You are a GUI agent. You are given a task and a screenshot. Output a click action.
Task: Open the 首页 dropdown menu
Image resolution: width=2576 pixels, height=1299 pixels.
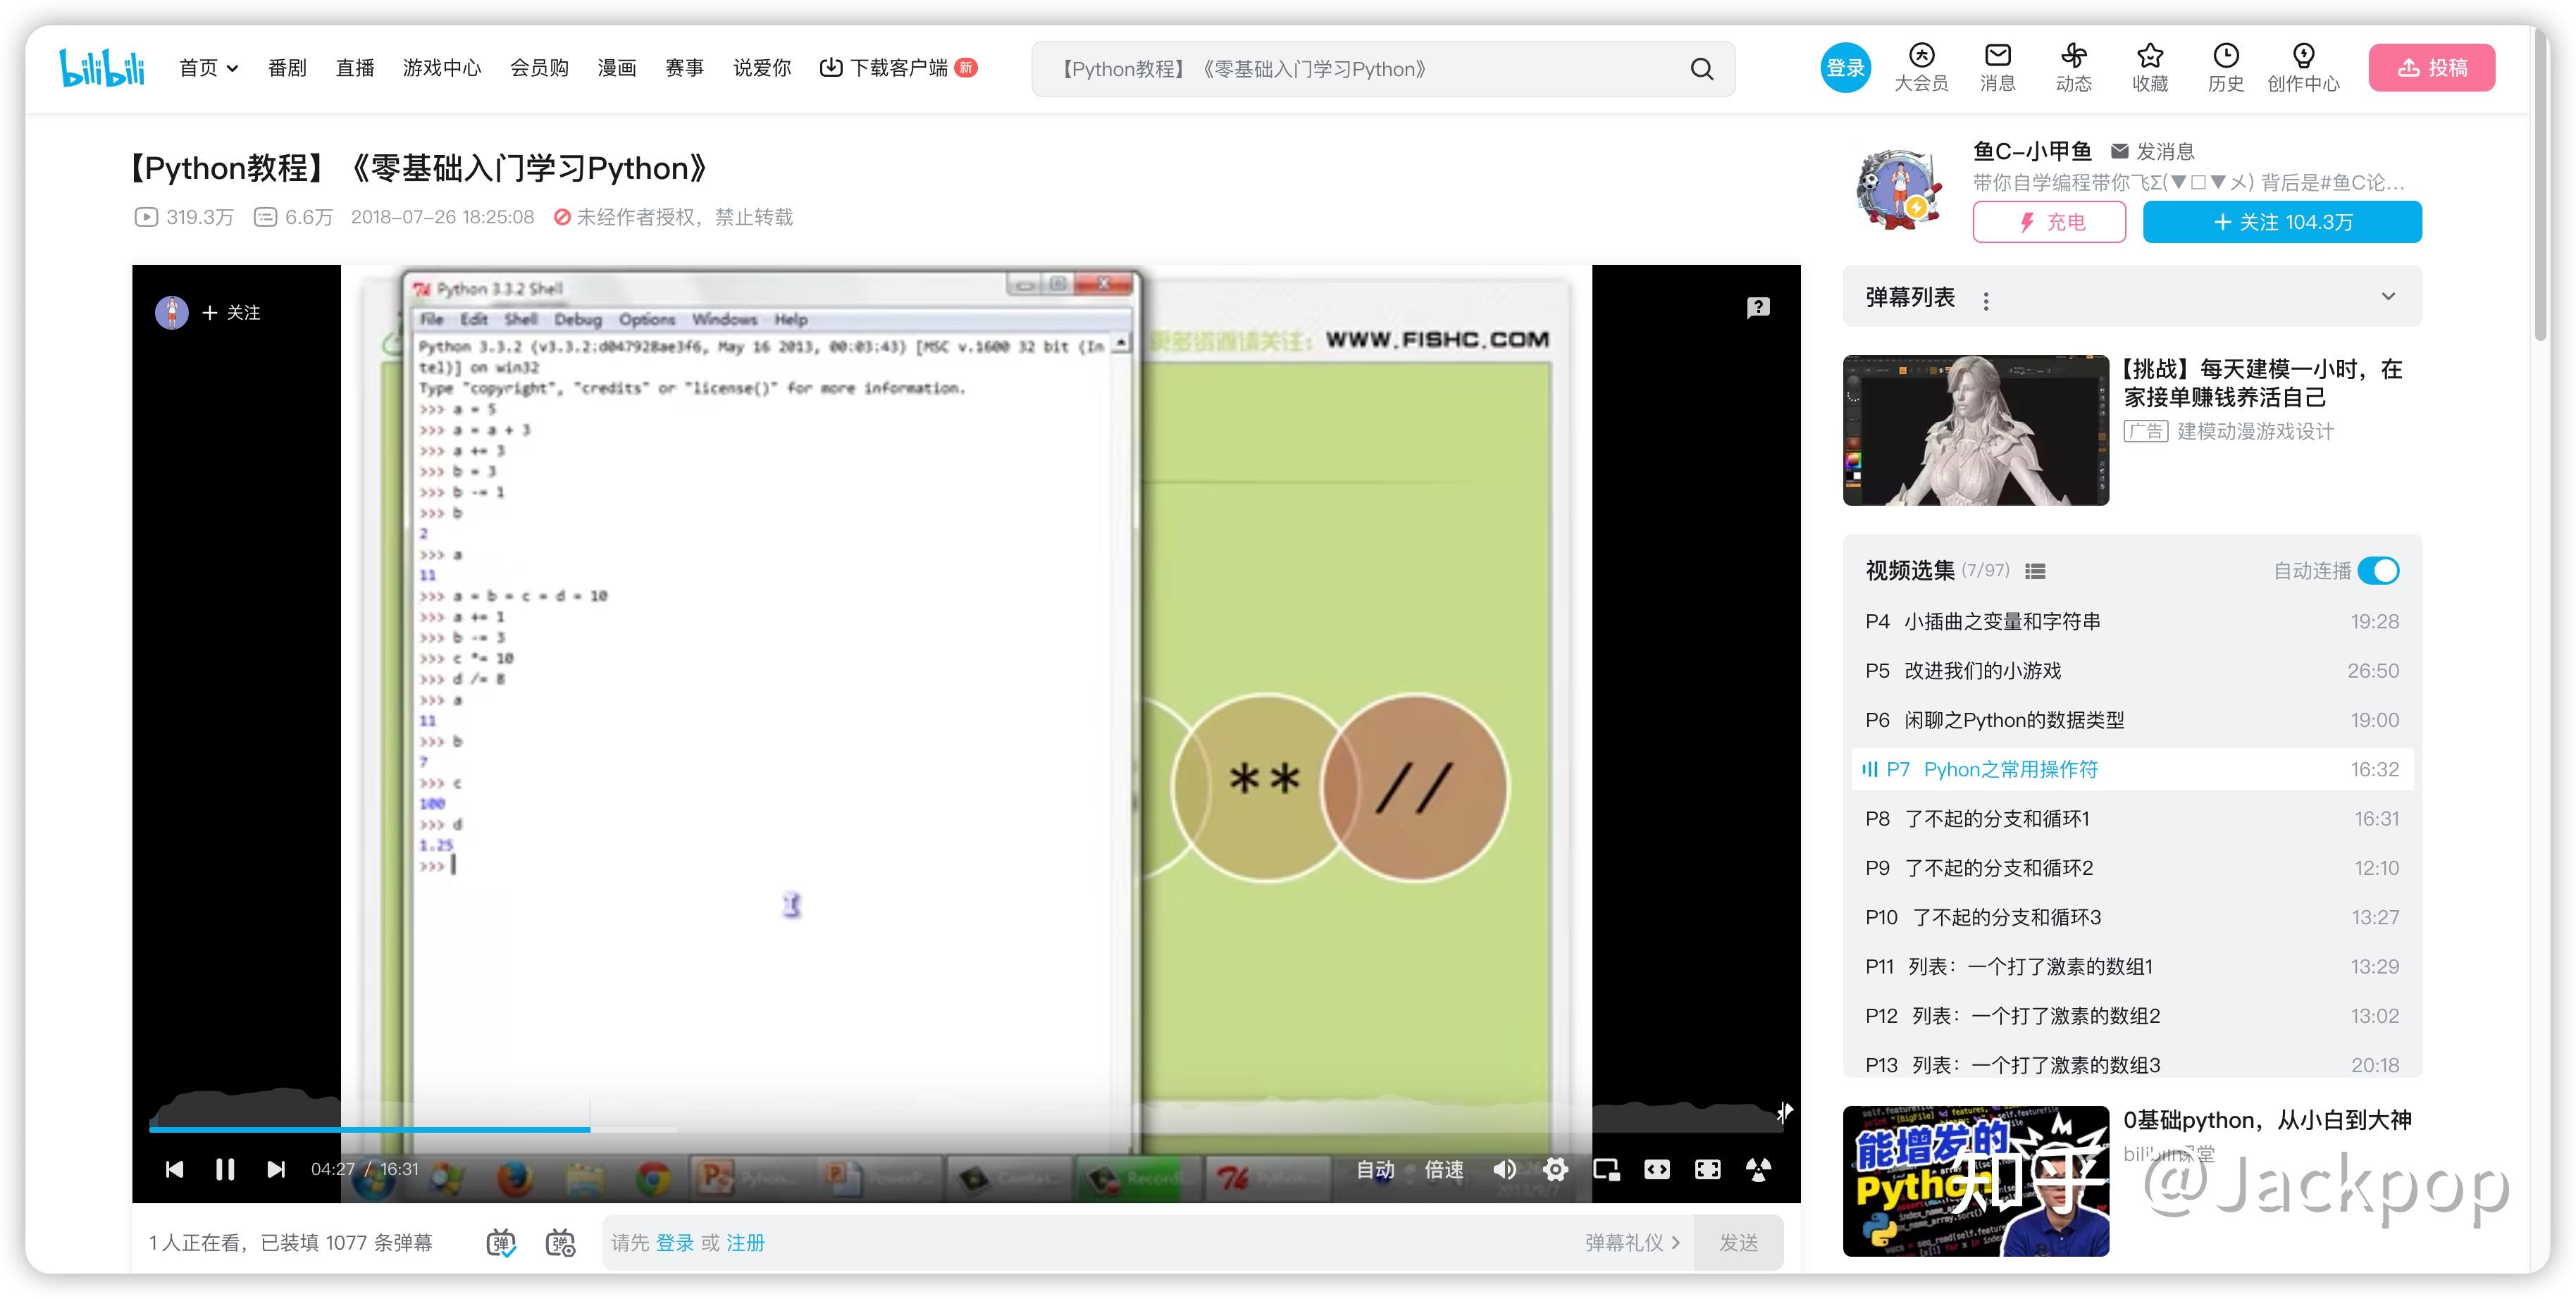208,68
